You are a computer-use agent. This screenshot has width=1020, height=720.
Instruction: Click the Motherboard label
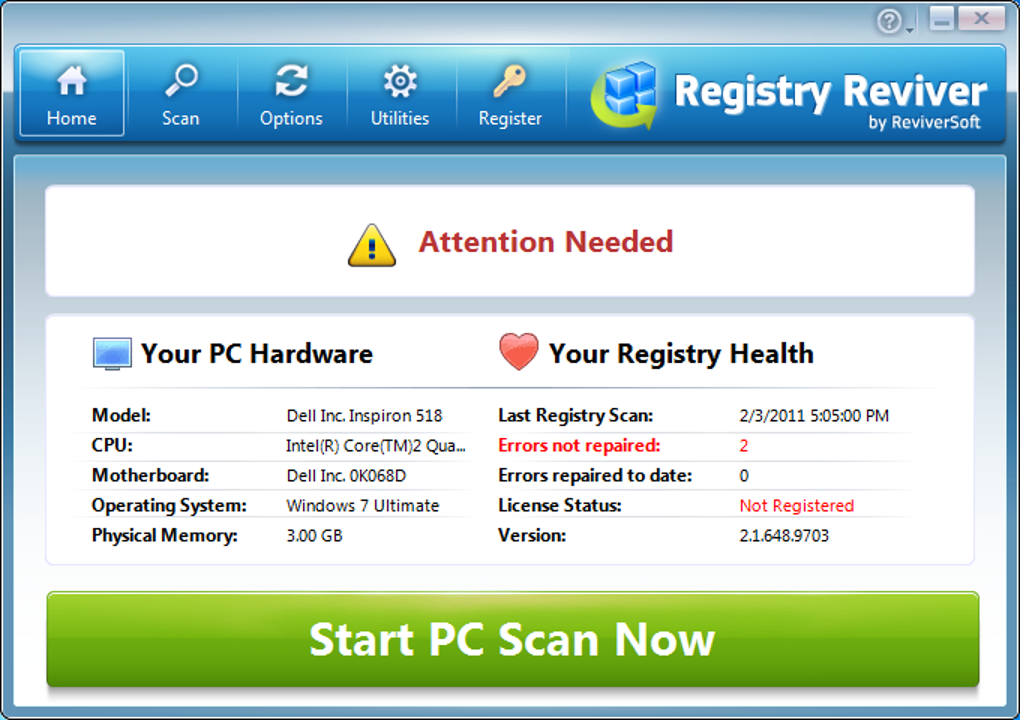150,475
